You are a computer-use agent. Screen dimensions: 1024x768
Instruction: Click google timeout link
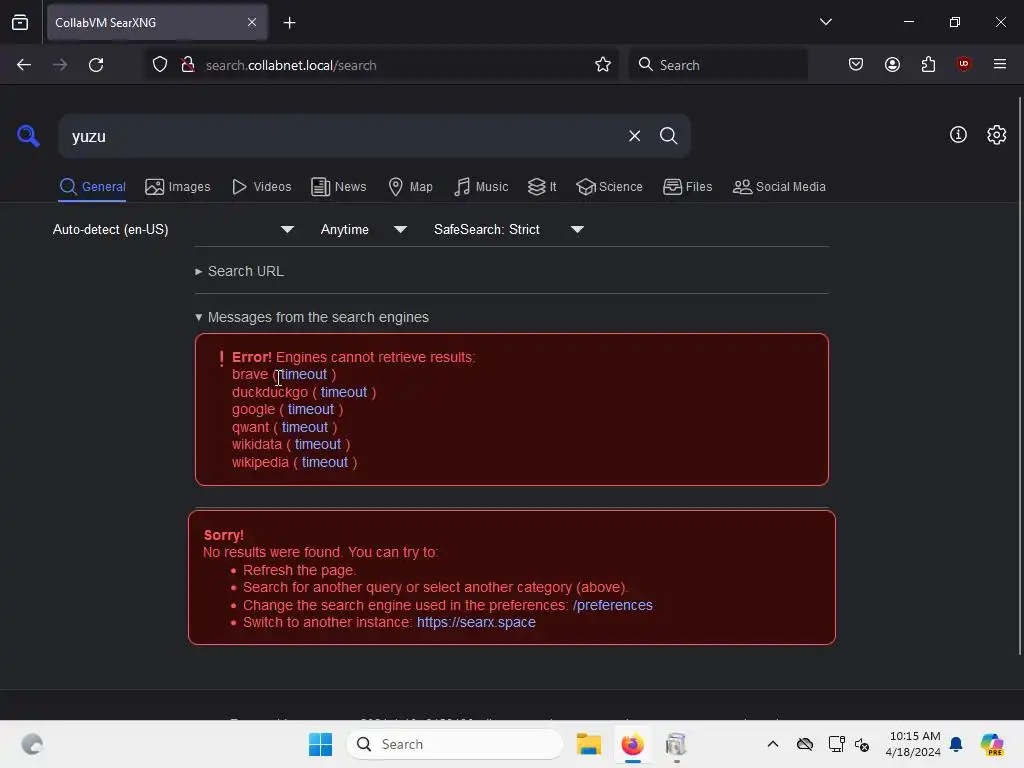(311, 409)
